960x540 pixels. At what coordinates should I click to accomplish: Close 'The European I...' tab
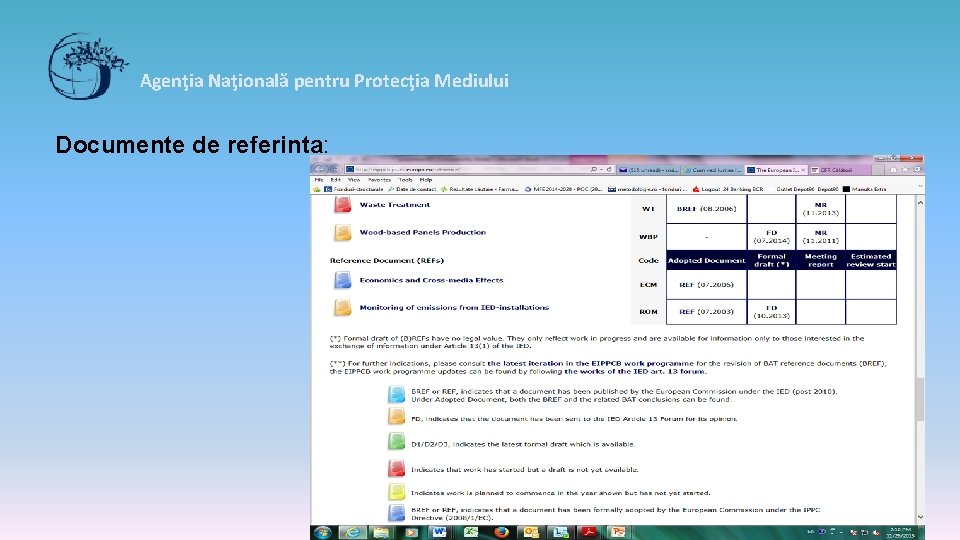point(803,170)
